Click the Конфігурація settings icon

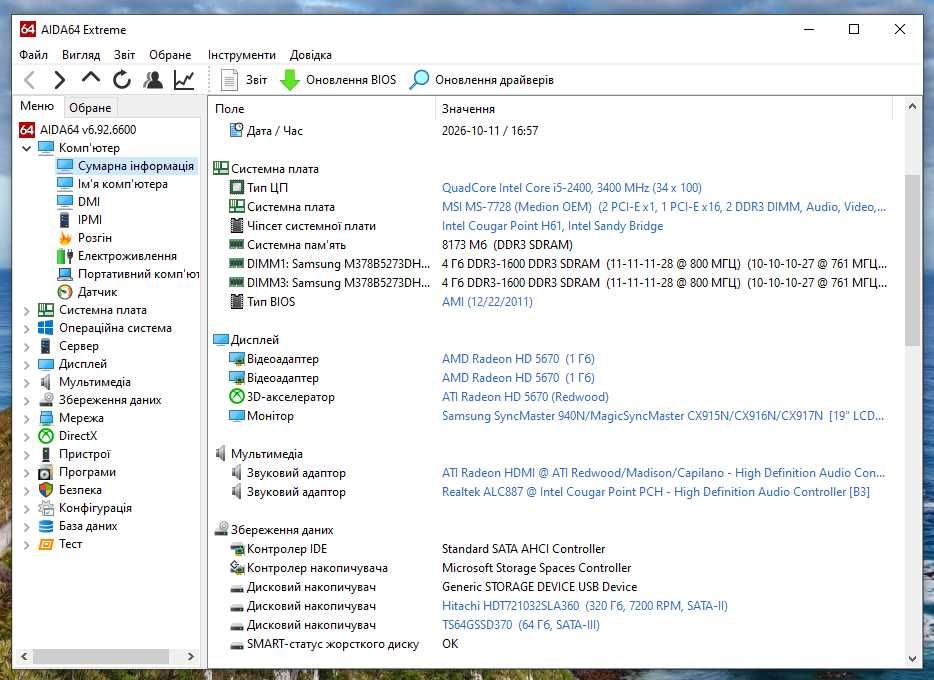(46, 508)
